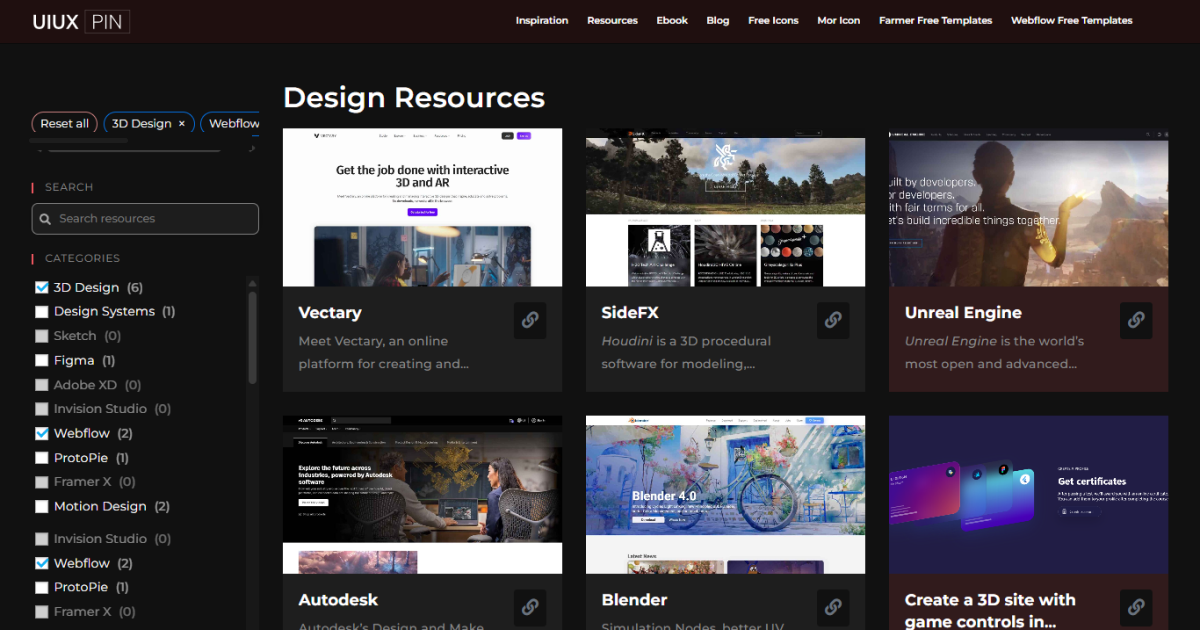The height and width of the screenshot is (630, 1200).
Task: Open the Unreal Engine card link icon
Action: pos(1136,321)
